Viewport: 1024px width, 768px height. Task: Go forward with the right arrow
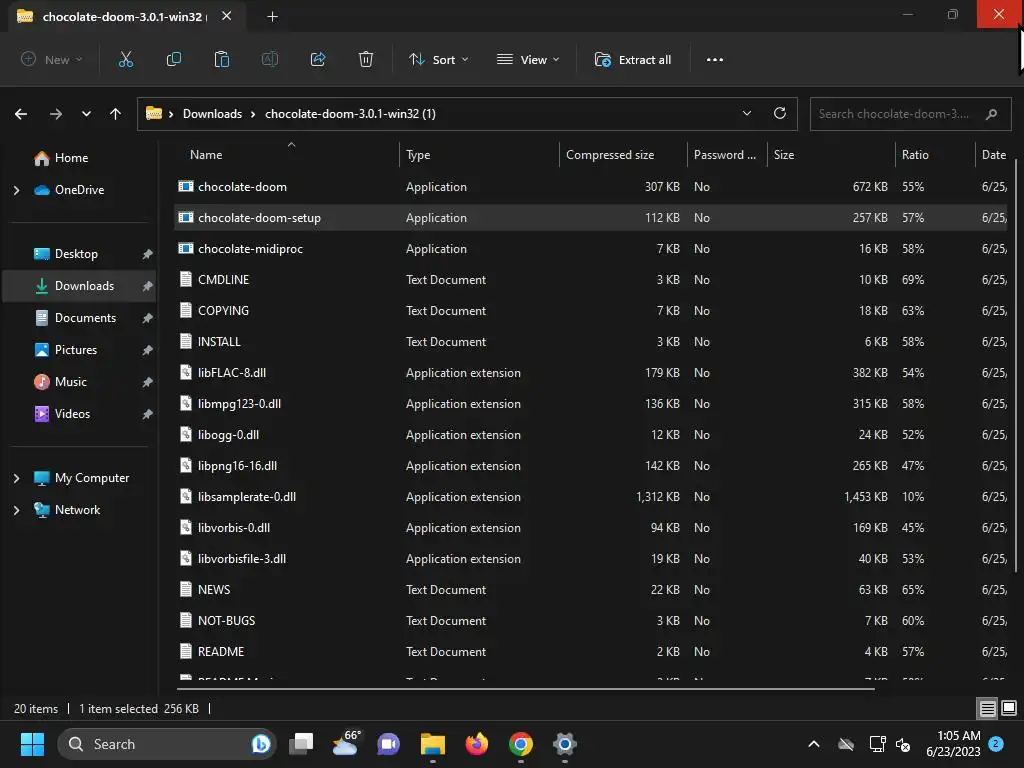tap(56, 114)
